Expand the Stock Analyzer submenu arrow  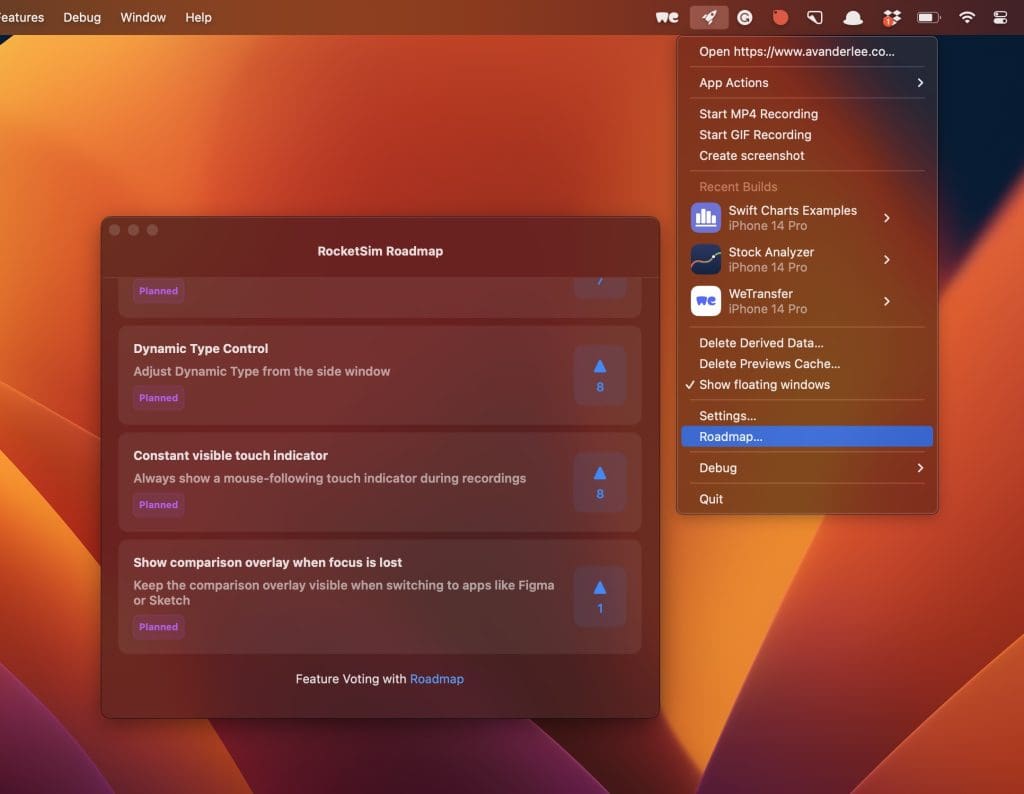(x=886, y=260)
